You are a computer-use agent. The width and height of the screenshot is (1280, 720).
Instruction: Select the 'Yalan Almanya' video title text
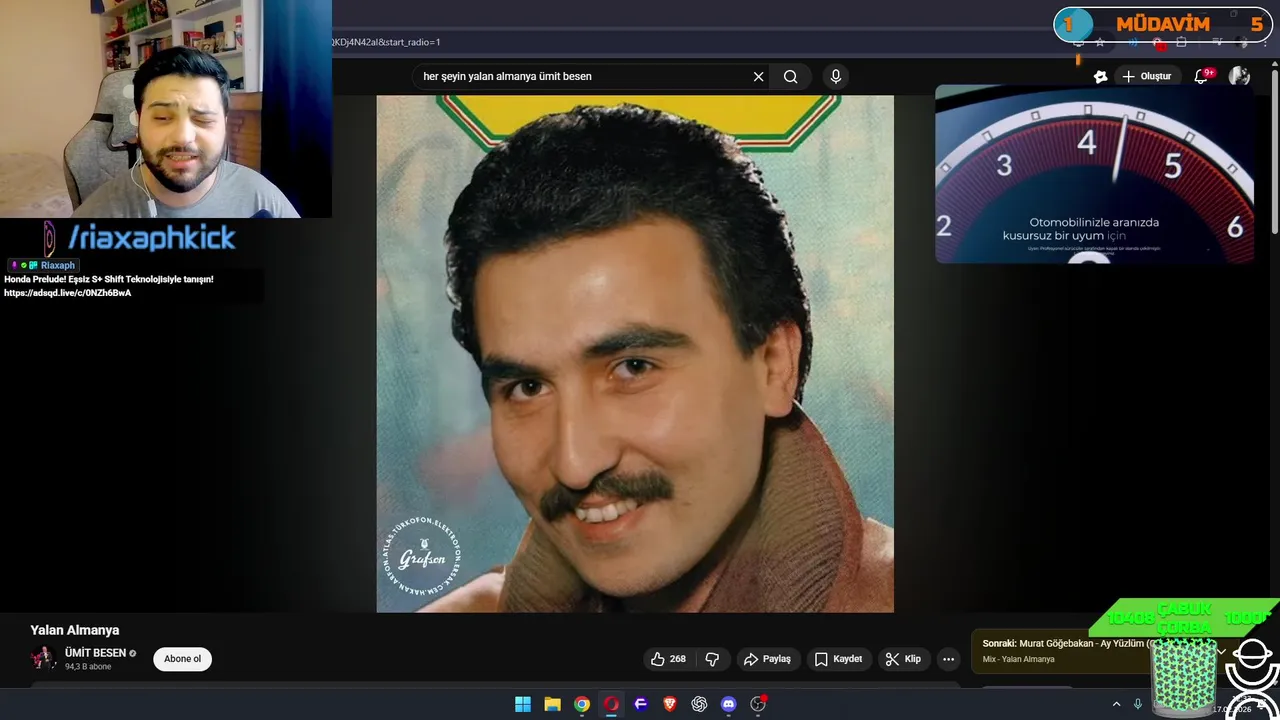(75, 630)
